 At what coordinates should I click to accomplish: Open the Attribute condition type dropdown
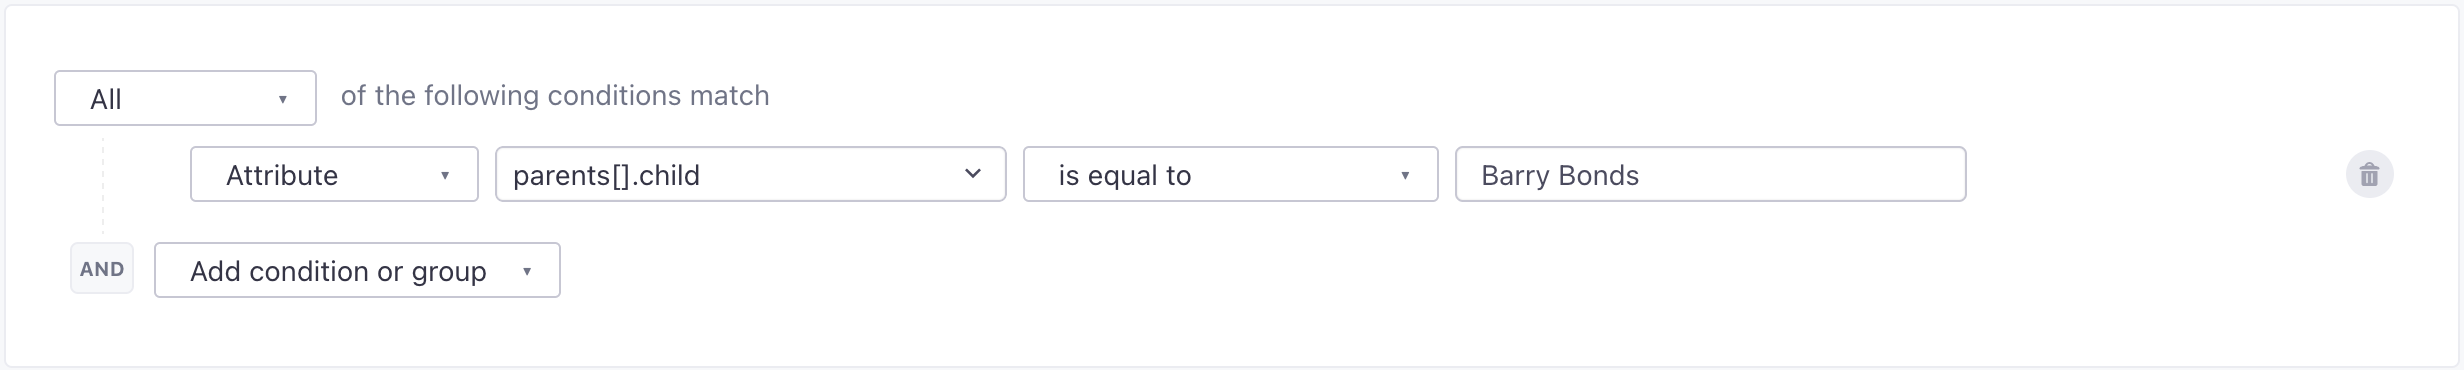point(334,174)
